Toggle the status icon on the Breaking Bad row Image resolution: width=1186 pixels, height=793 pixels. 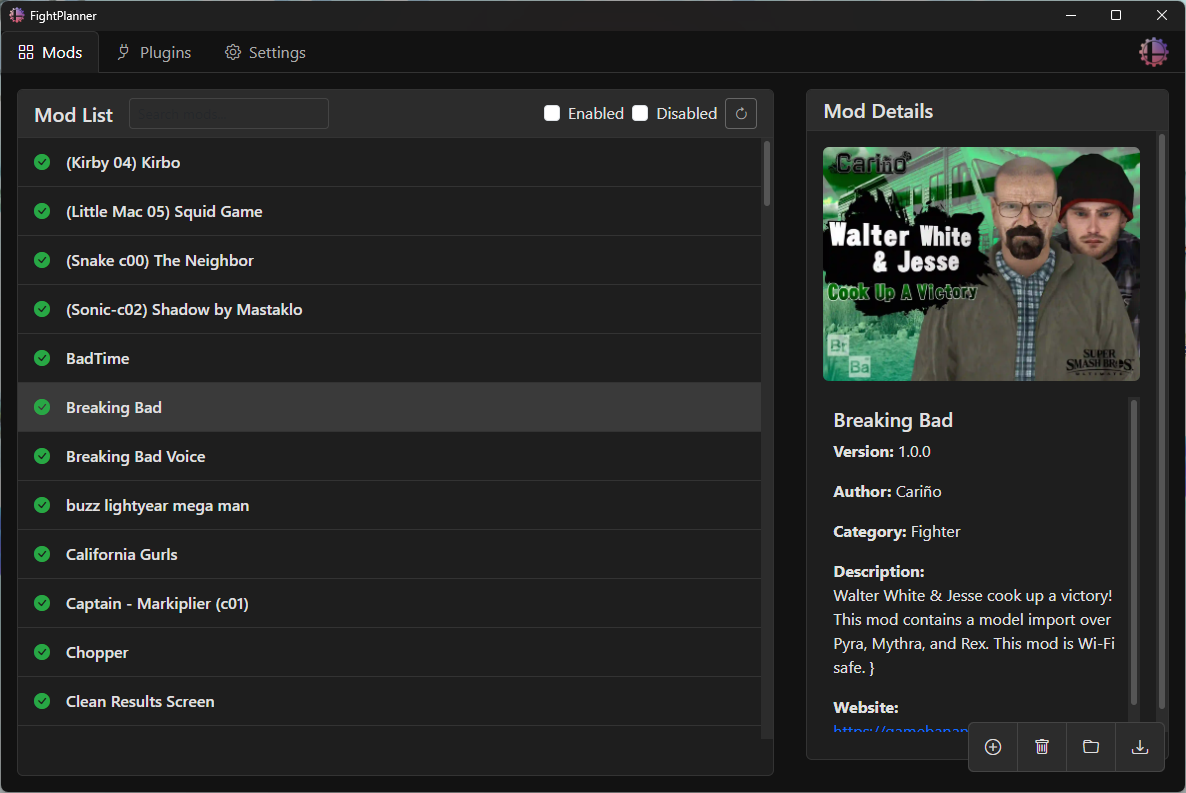(x=42, y=407)
